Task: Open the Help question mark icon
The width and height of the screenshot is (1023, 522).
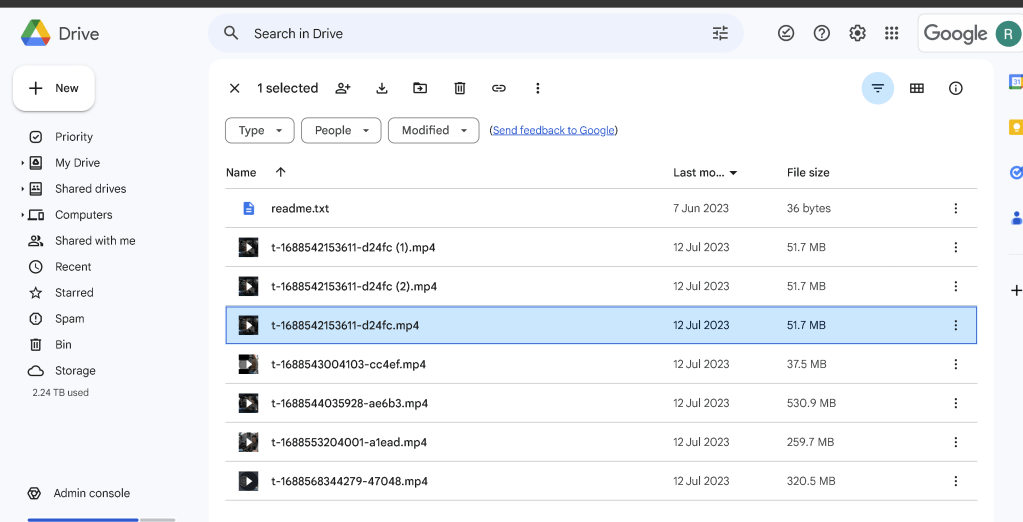Action: tap(821, 33)
